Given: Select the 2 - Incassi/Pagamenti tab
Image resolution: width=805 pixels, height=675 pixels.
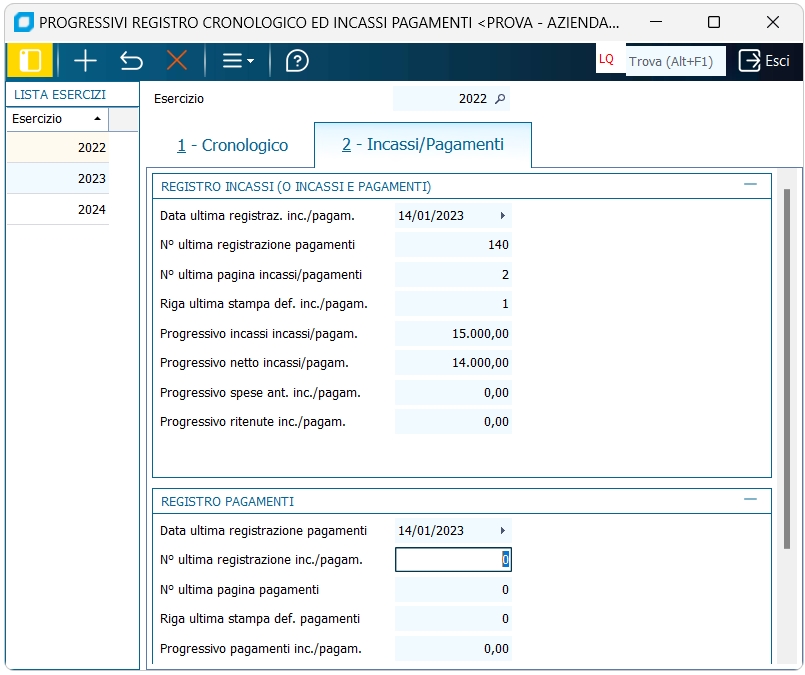Looking at the screenshot, I should tap(422, 145).
